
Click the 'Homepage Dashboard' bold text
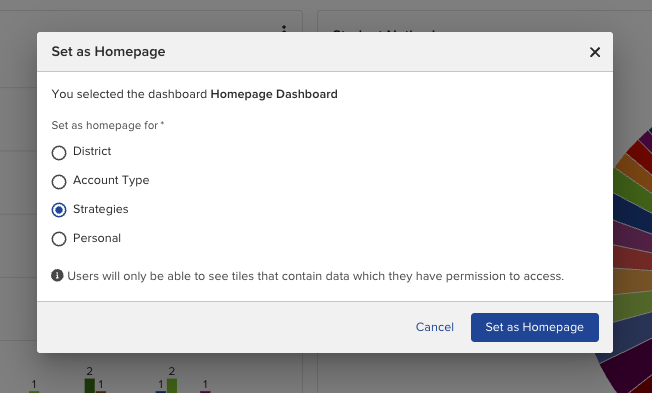pyautogui.click(x=274, y=94)
